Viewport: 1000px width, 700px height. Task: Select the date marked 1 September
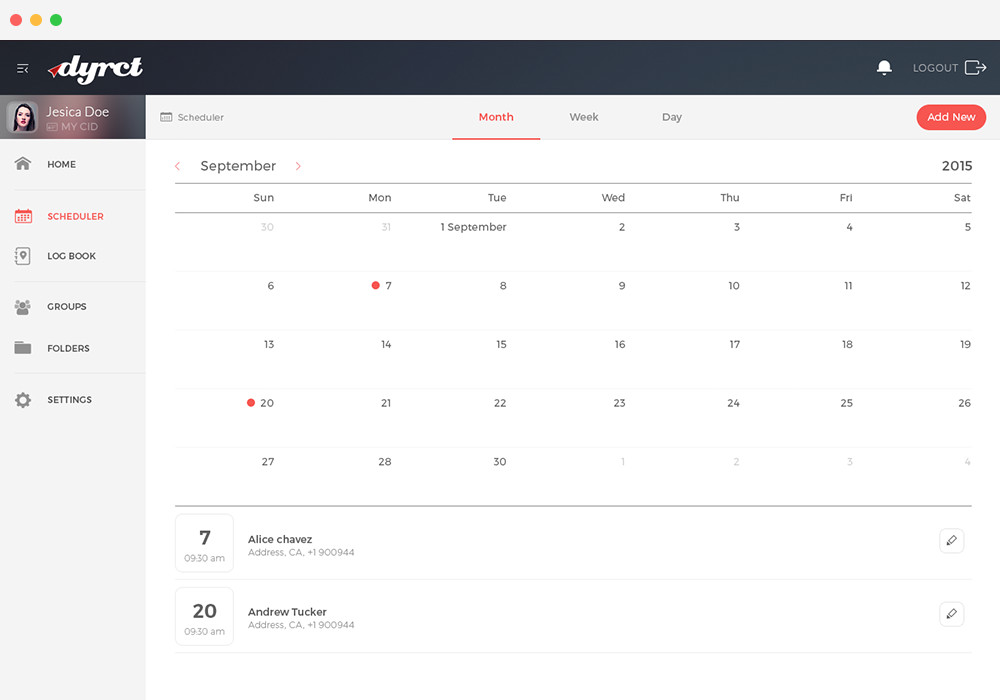coord(473,227)
